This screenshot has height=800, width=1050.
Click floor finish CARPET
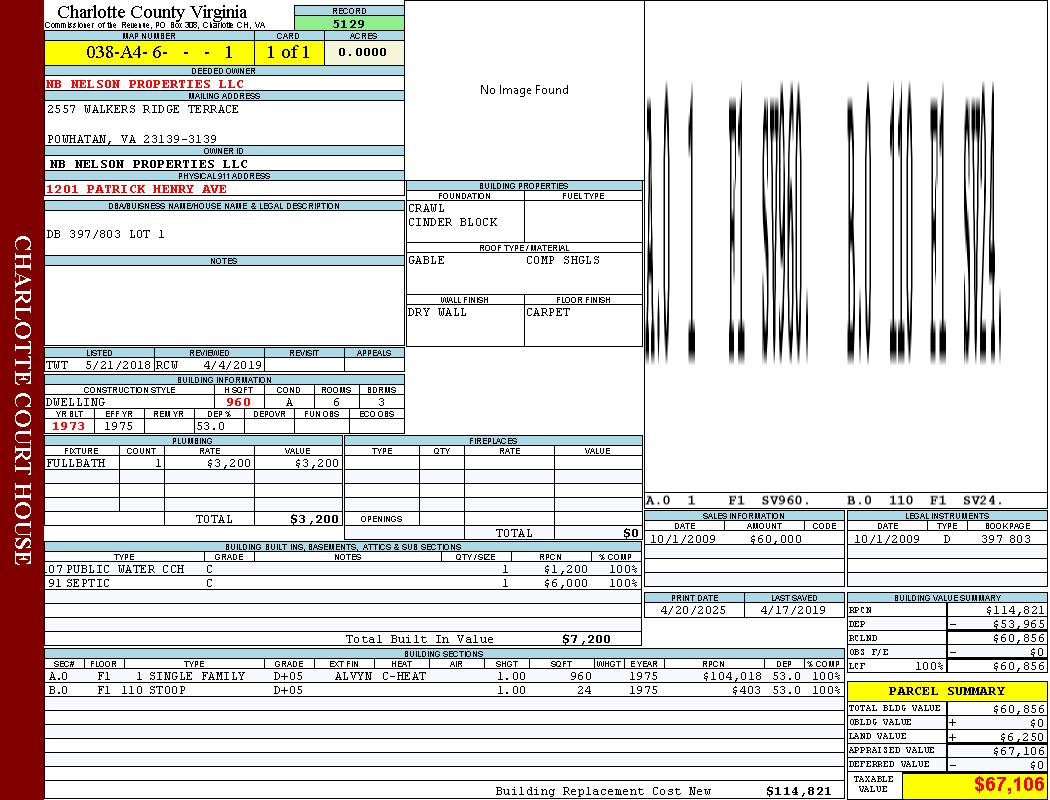pos(548,313)
